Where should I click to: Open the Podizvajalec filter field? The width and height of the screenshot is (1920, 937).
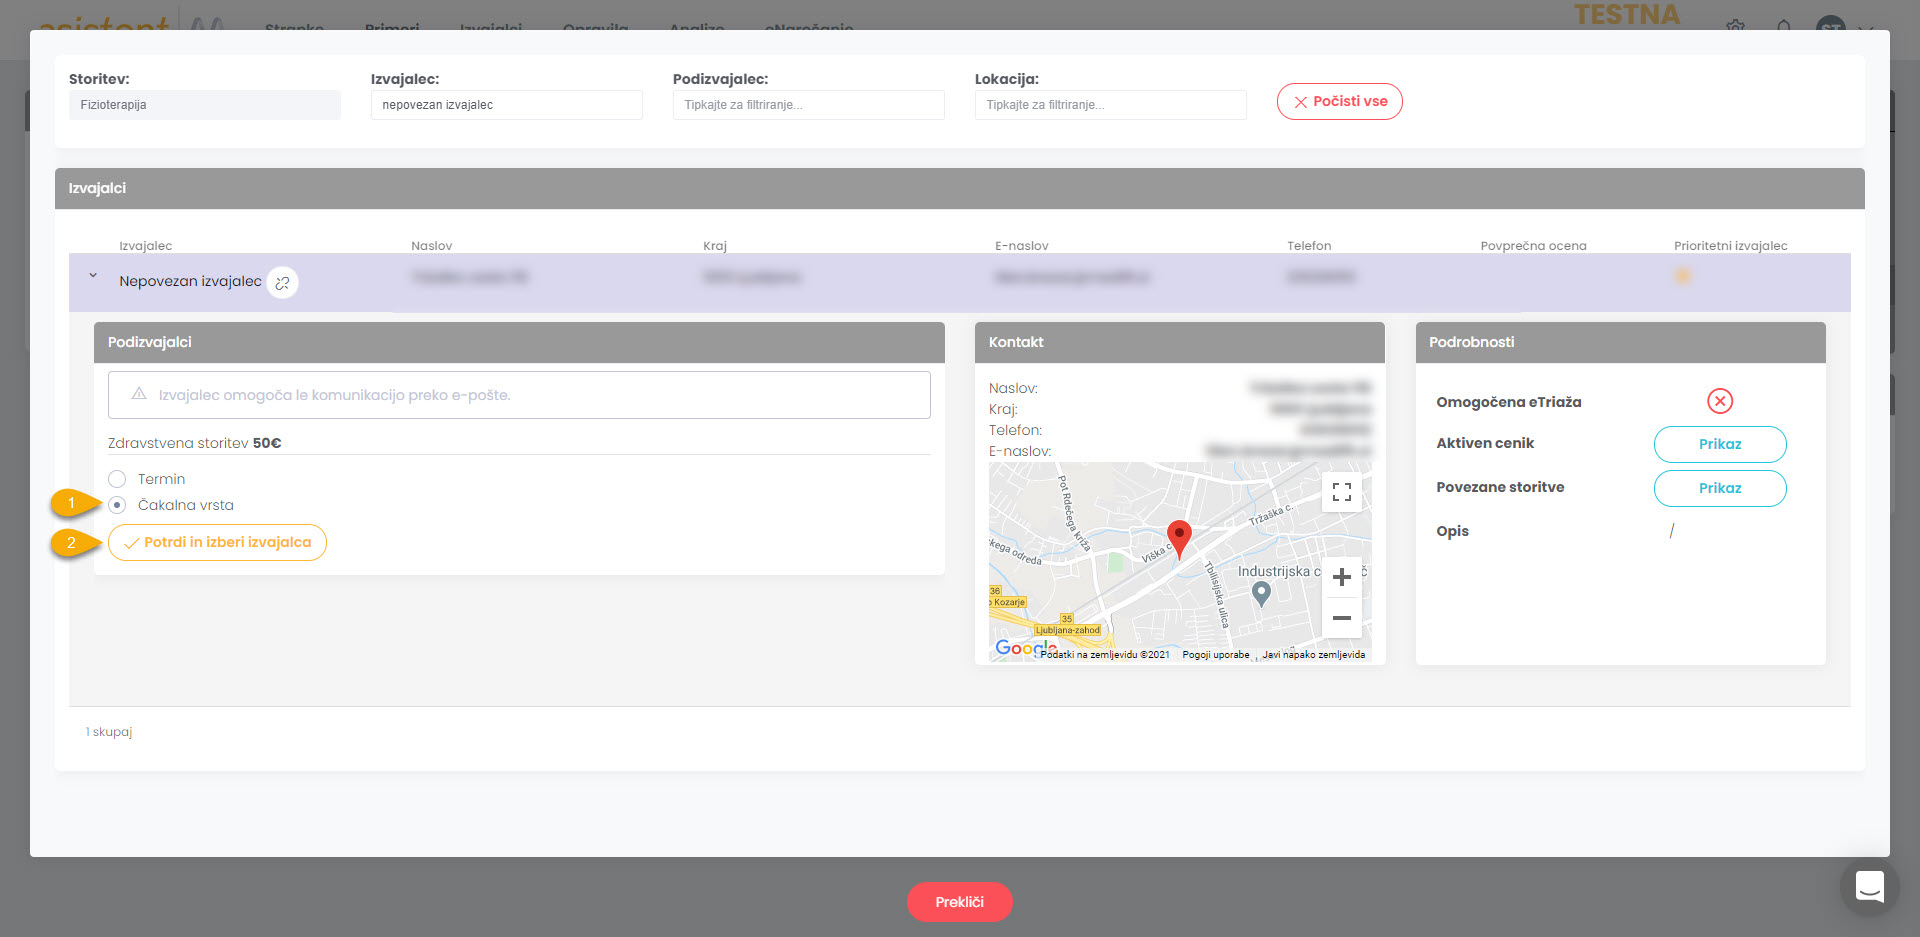[x=808, y=105]
